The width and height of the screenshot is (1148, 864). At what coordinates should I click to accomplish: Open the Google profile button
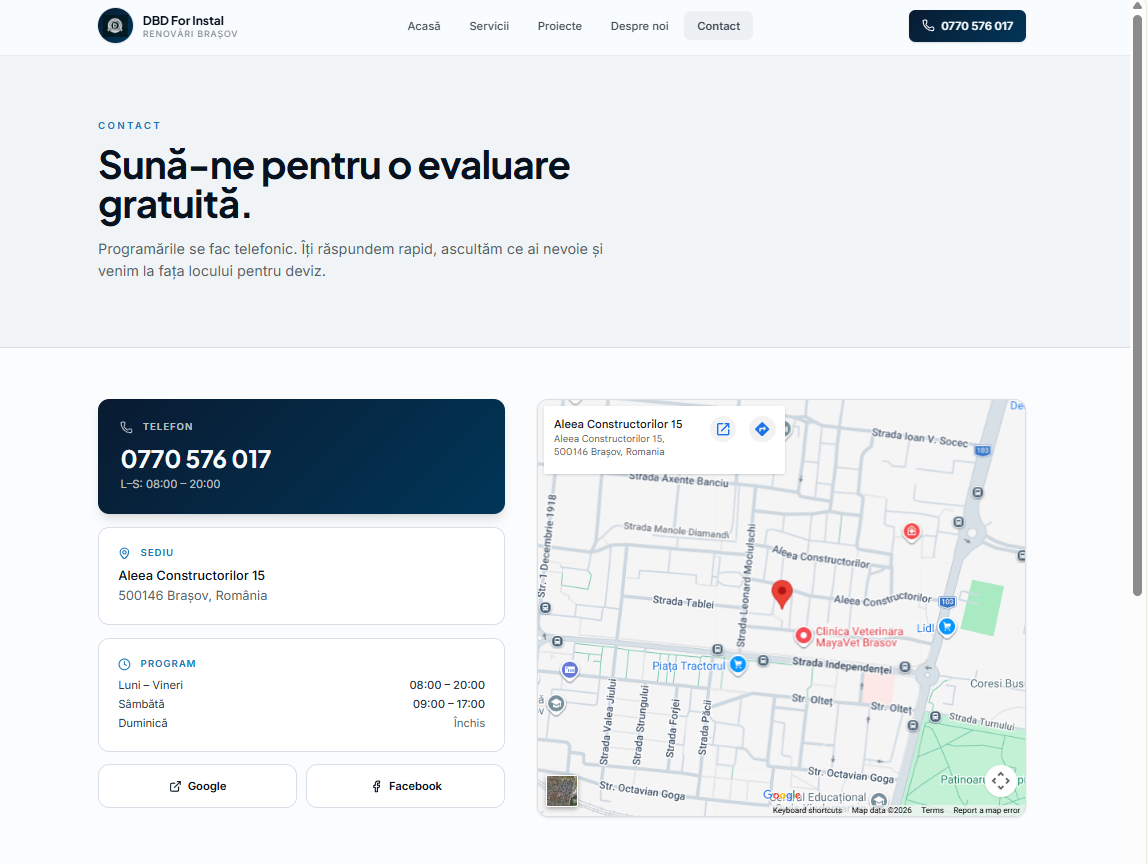197,786
